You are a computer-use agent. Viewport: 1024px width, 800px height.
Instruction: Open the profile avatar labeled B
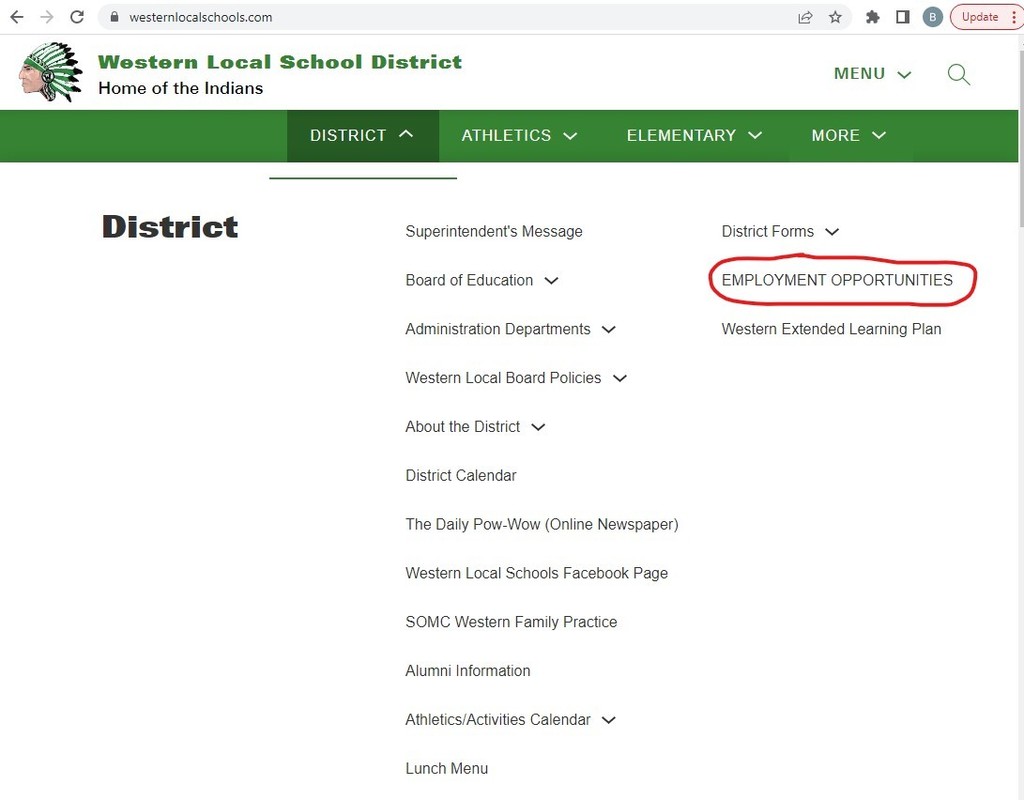(x=933, y=17)
